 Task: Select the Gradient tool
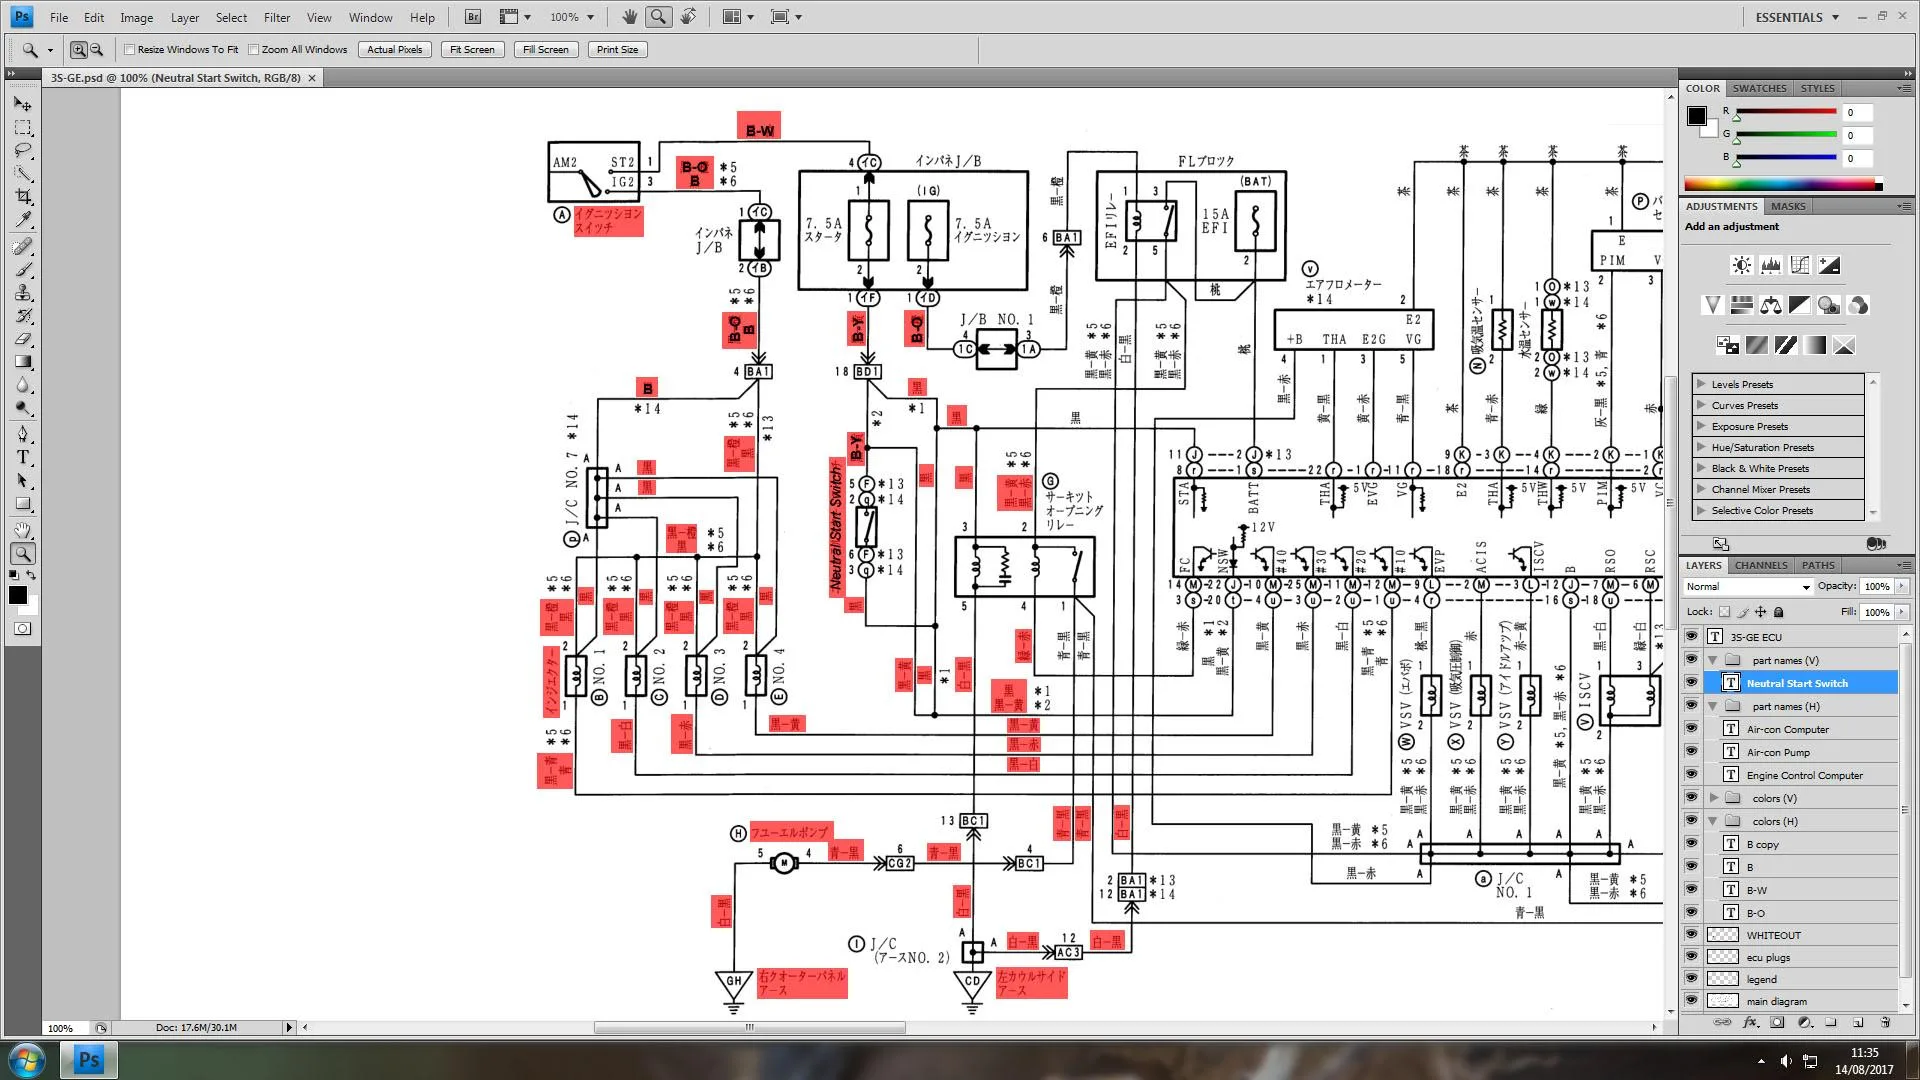[23, 362]
